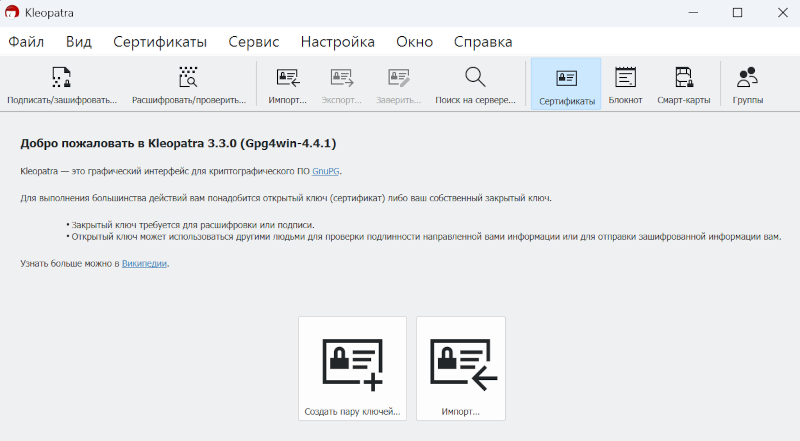Follow the GnuPG hyperlink
Viewport: 800px width, 441px height.
326,172
